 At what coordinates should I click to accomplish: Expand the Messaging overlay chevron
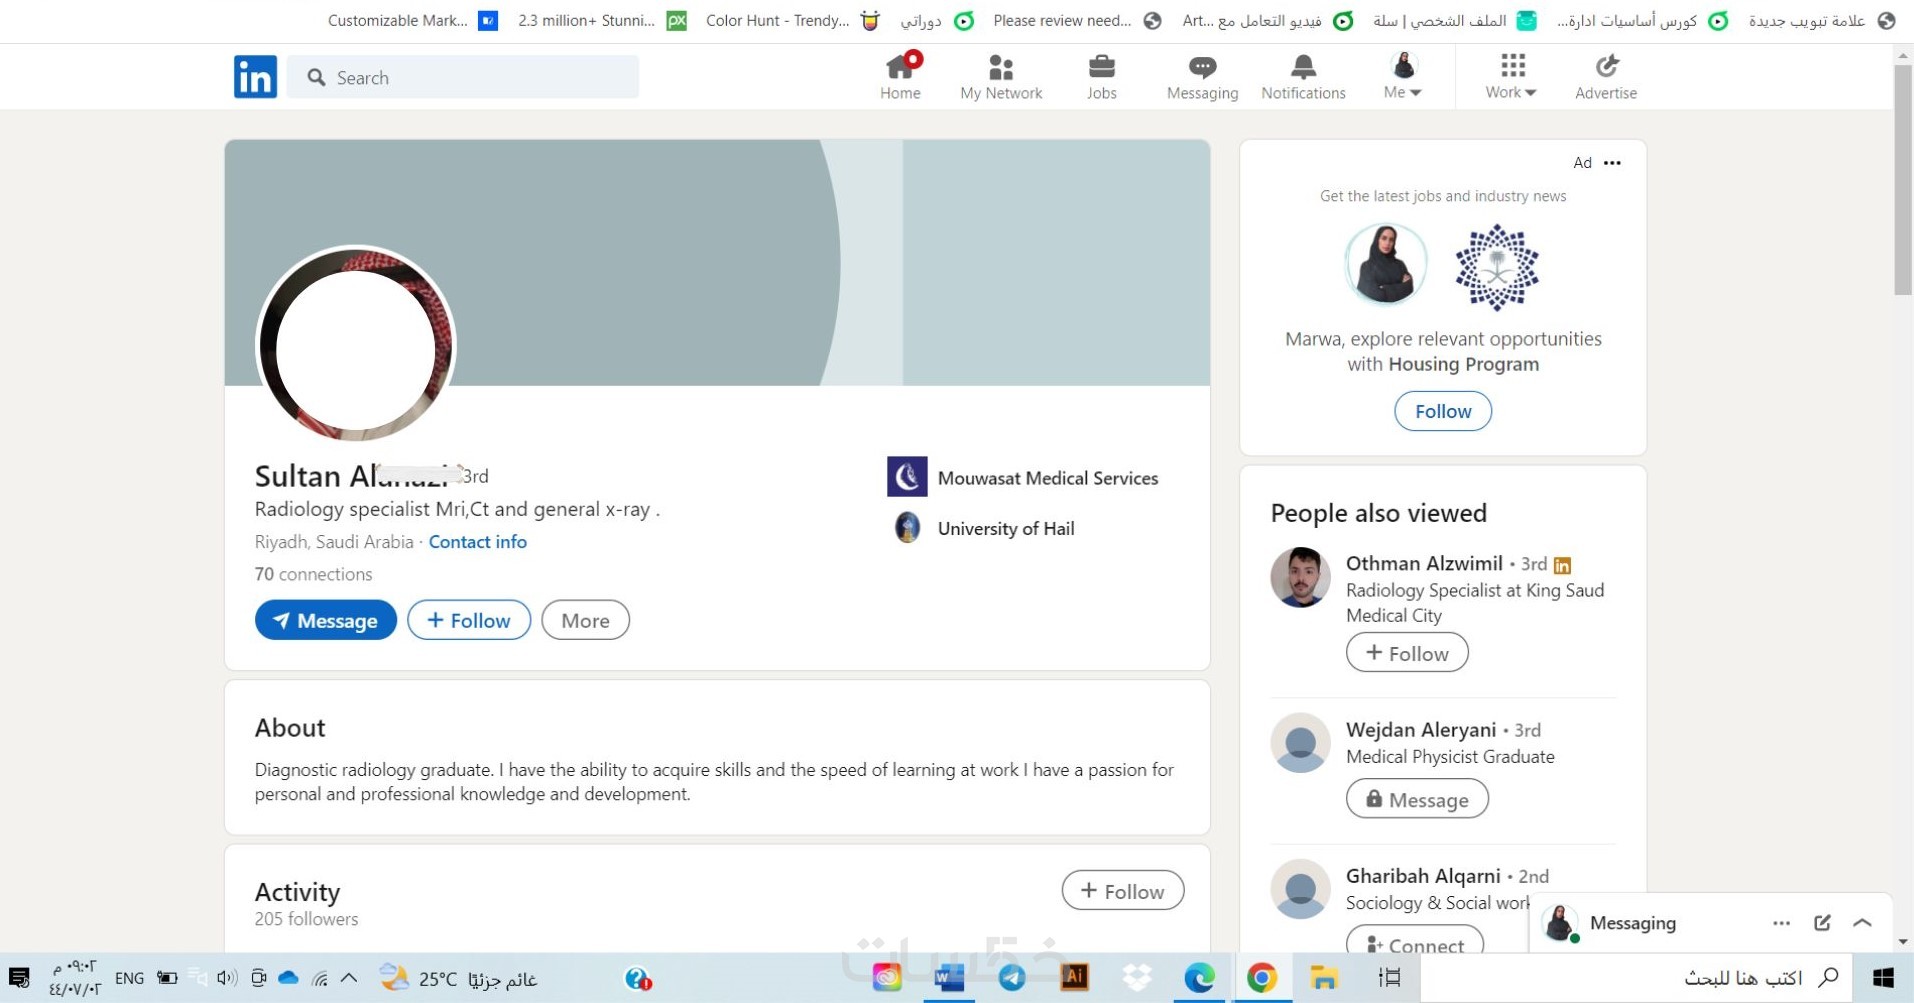(1862, 923)
